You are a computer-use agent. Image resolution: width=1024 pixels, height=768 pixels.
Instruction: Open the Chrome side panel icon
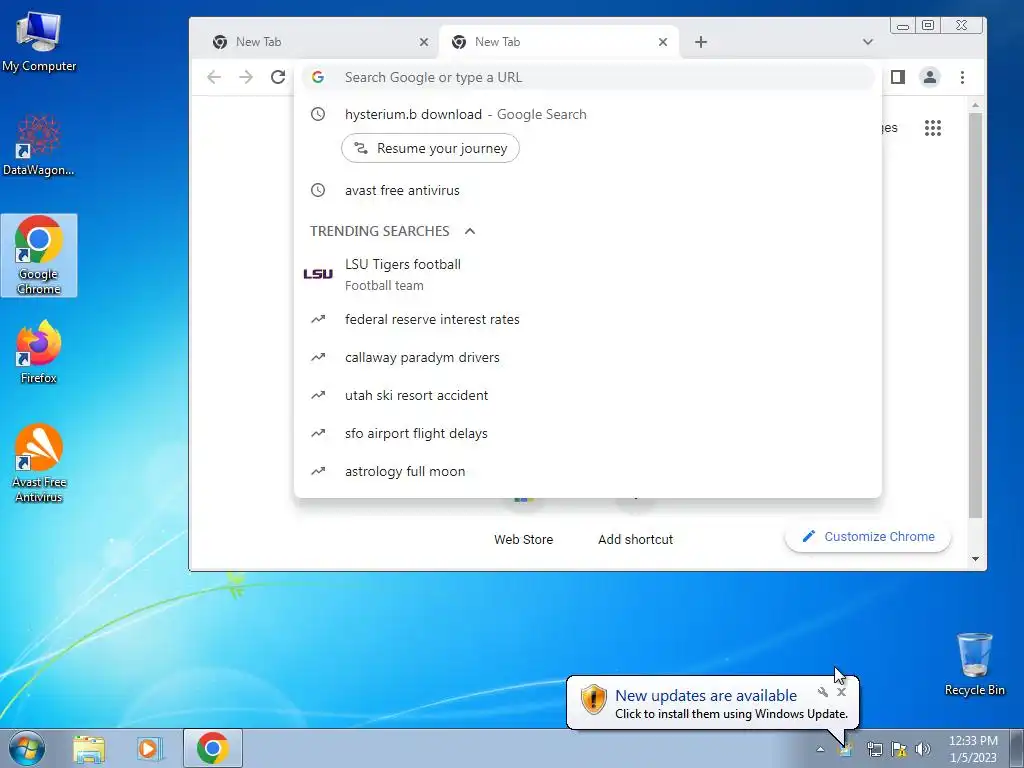[x=898, y=77]
